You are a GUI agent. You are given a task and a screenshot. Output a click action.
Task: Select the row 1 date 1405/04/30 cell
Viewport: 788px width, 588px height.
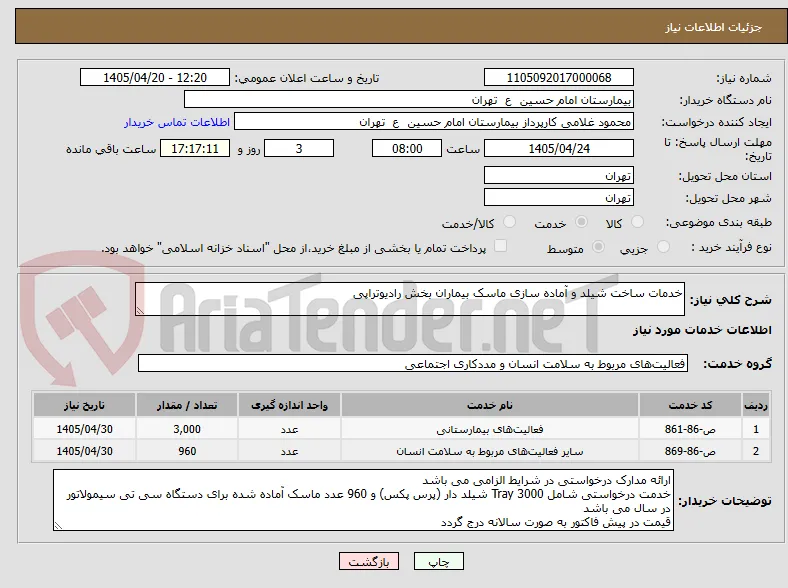(84, 429)
